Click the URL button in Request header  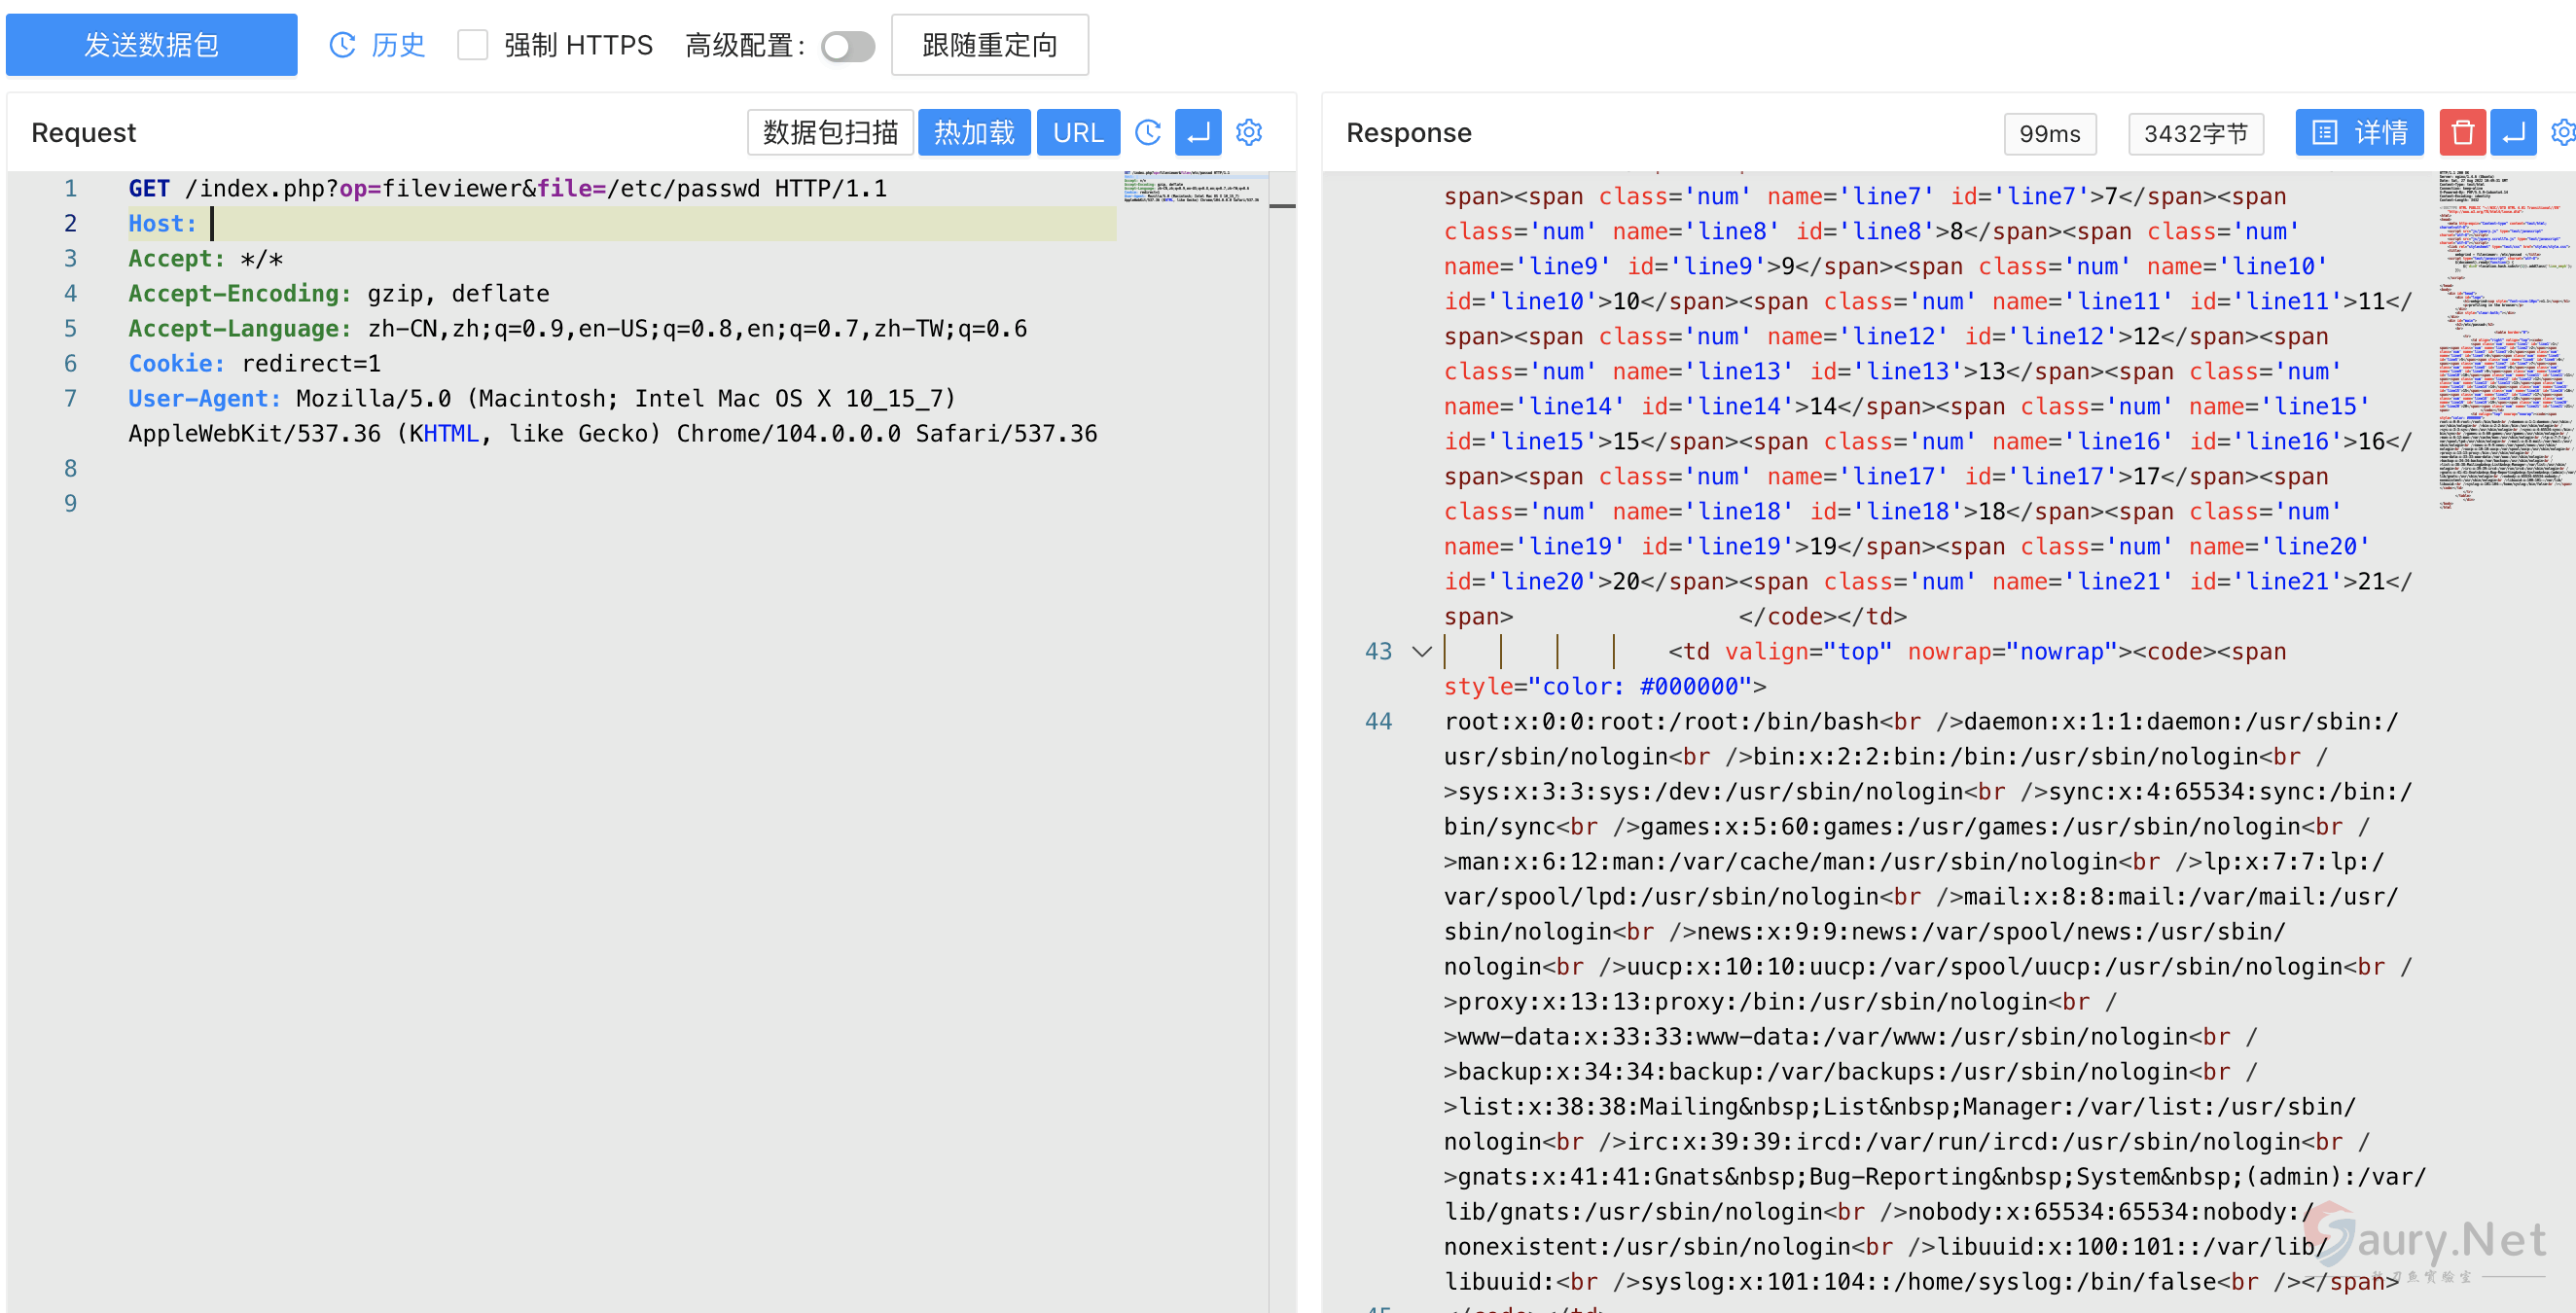click(x=1077, y=133)
